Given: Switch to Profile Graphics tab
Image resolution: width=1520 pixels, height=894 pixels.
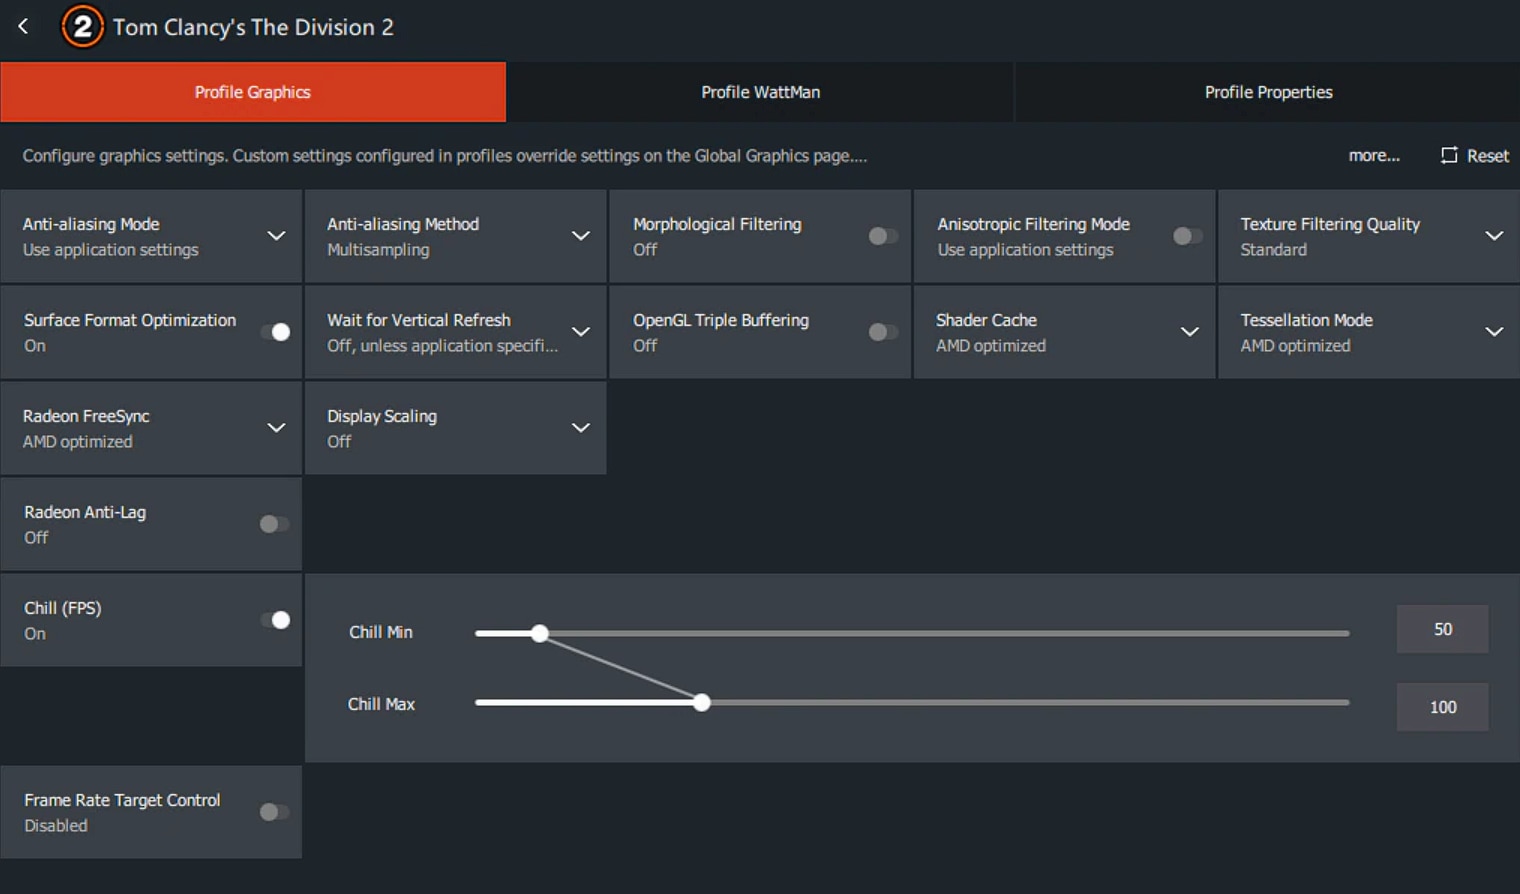Looking at the screenshot, I should click(x=253, y=92).
